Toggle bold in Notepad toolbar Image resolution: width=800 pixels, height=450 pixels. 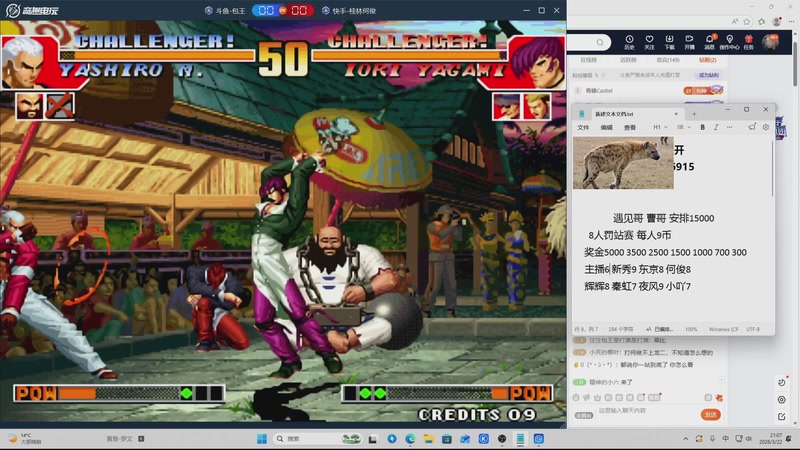pos(703,127)
